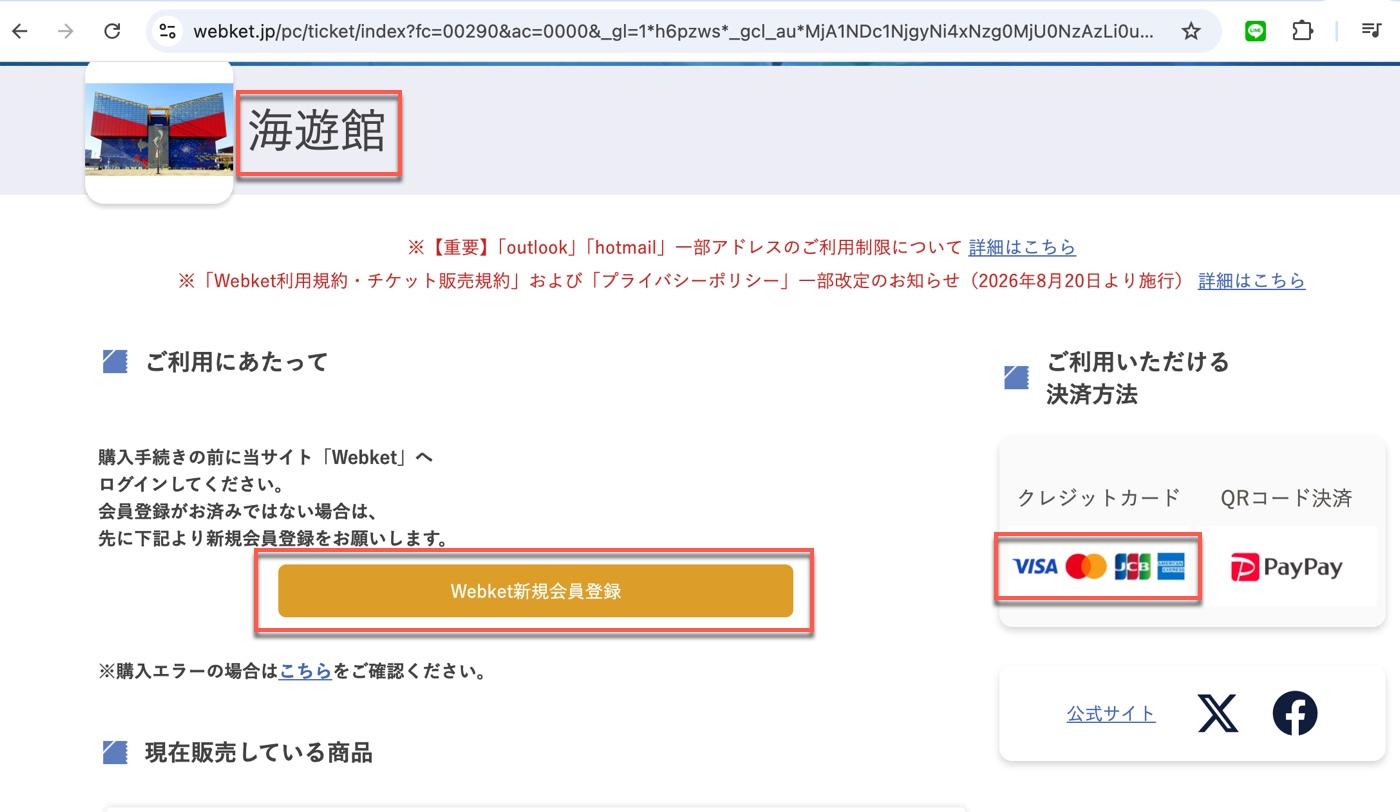The width and height of the screenshot is (1400, 812).
Task: Reload the webket.jp page
Action: [x=112, y=31]
